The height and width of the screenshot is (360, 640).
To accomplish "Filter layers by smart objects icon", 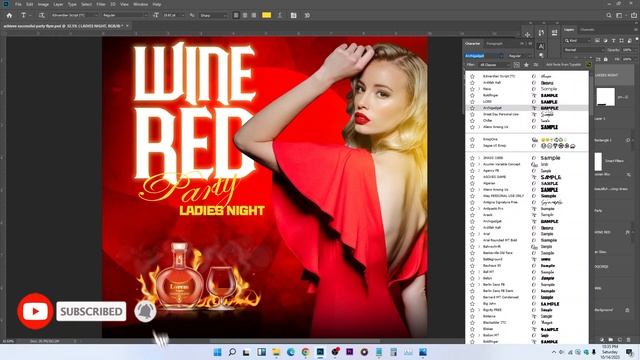I will 629,40.
